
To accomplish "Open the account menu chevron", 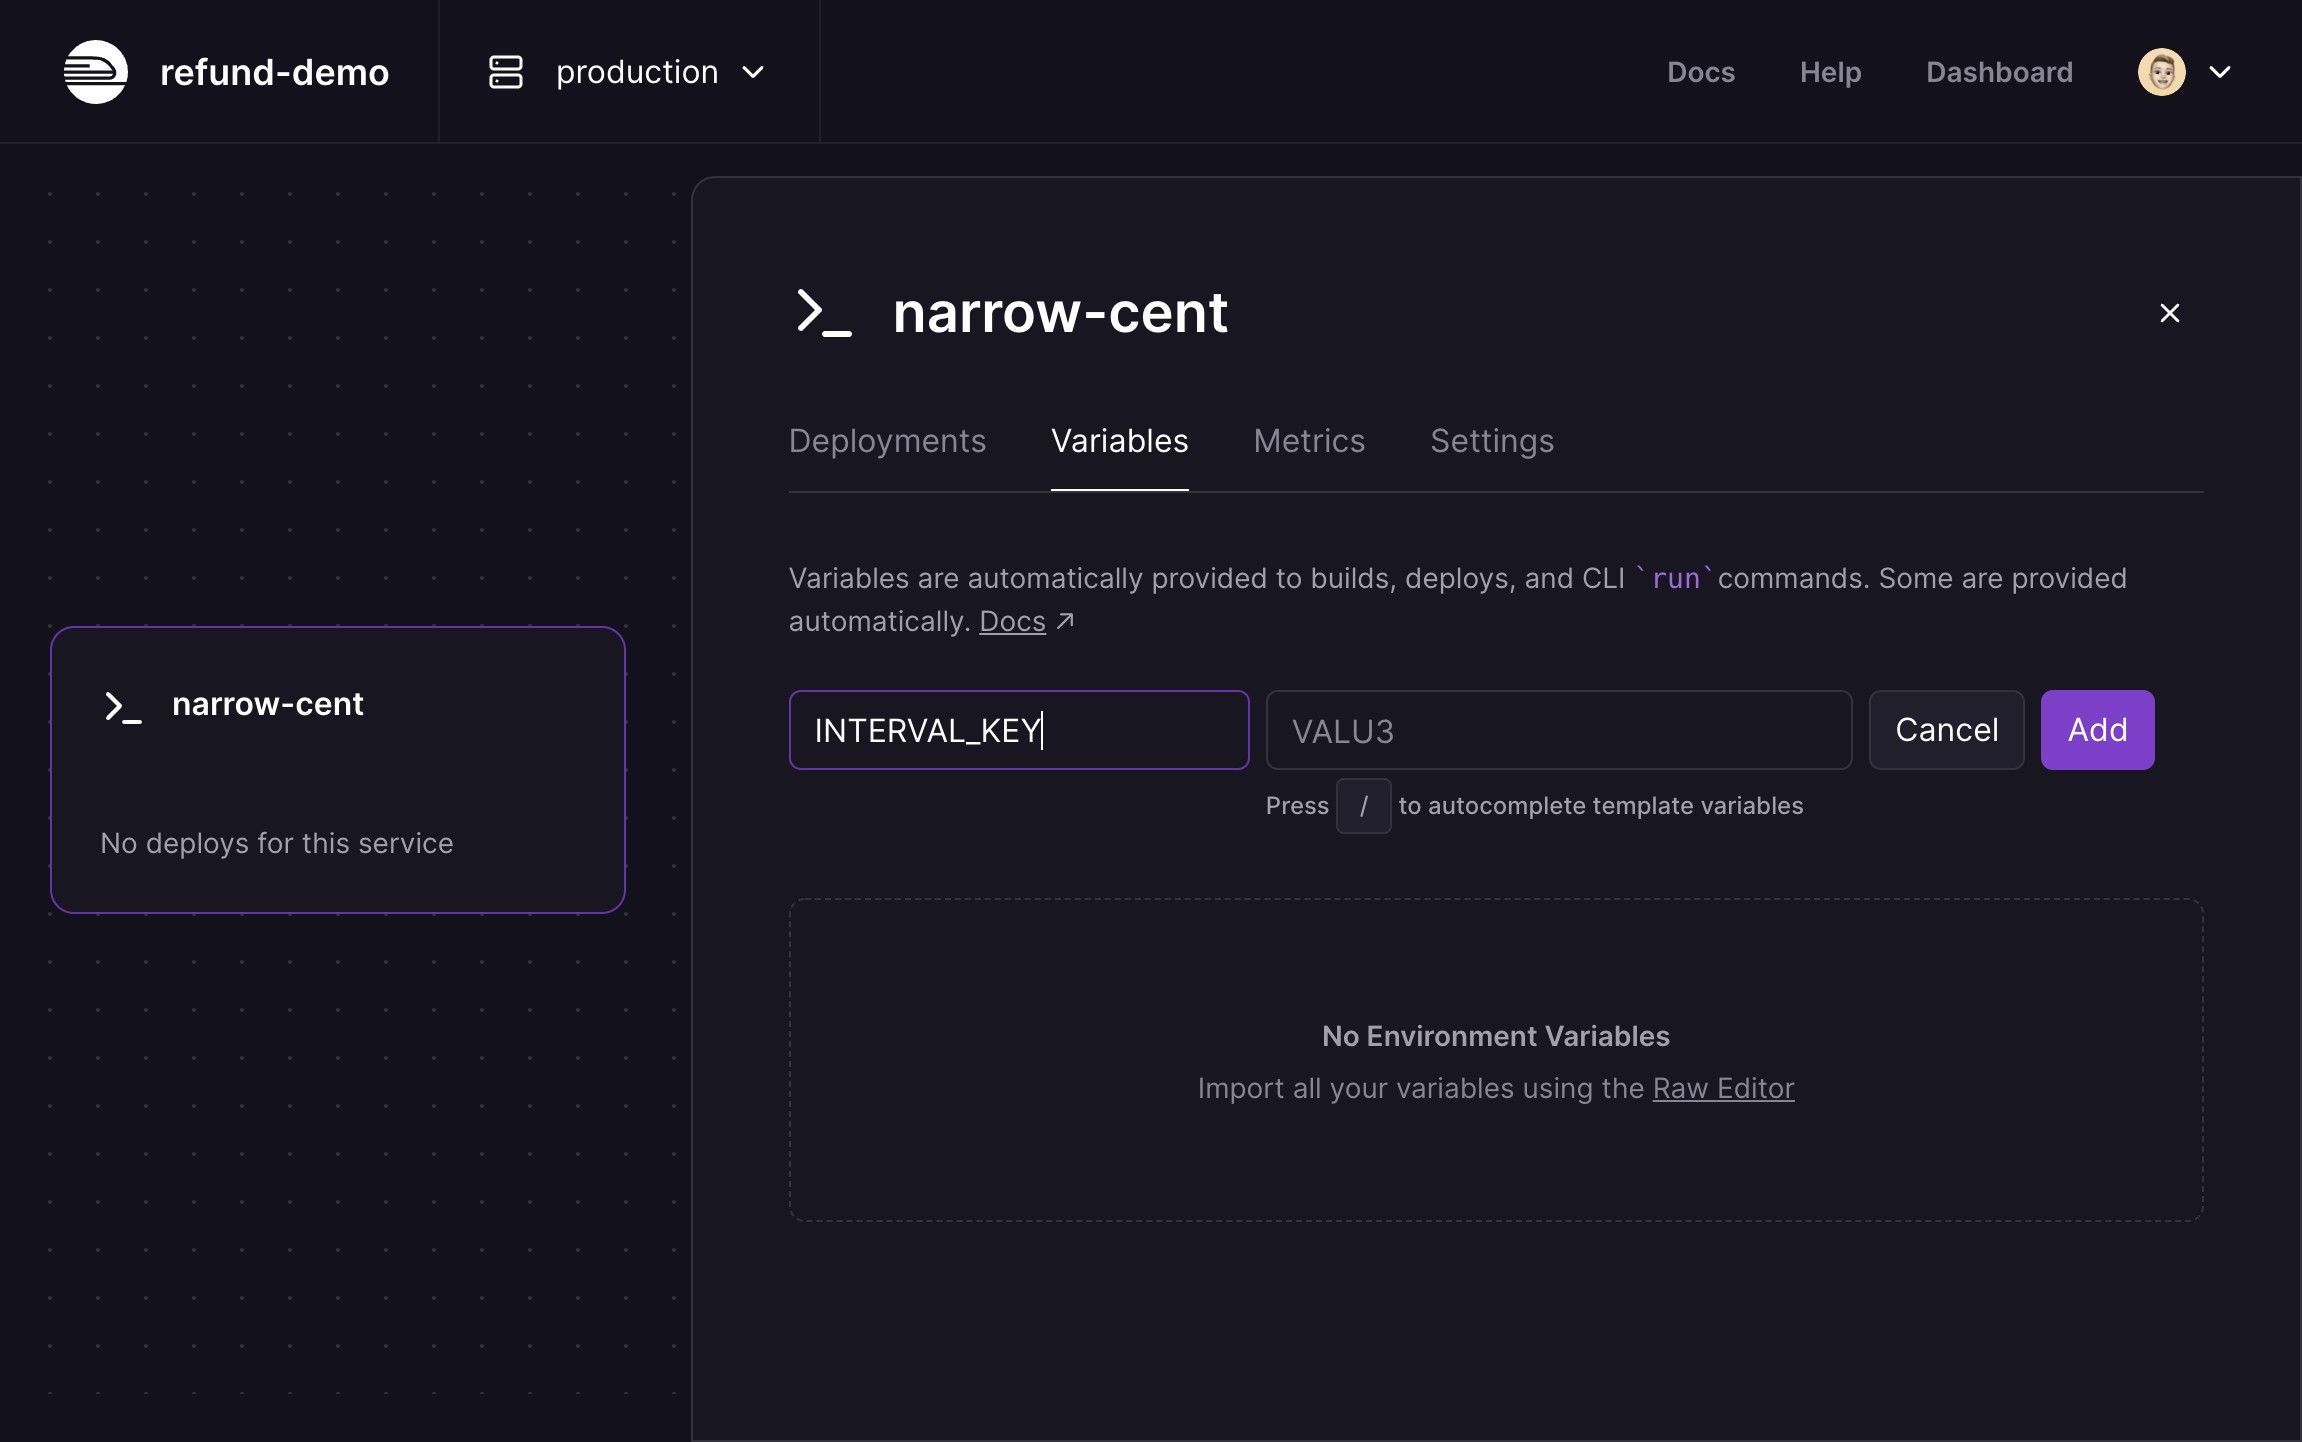I will tap(2220, 72).
